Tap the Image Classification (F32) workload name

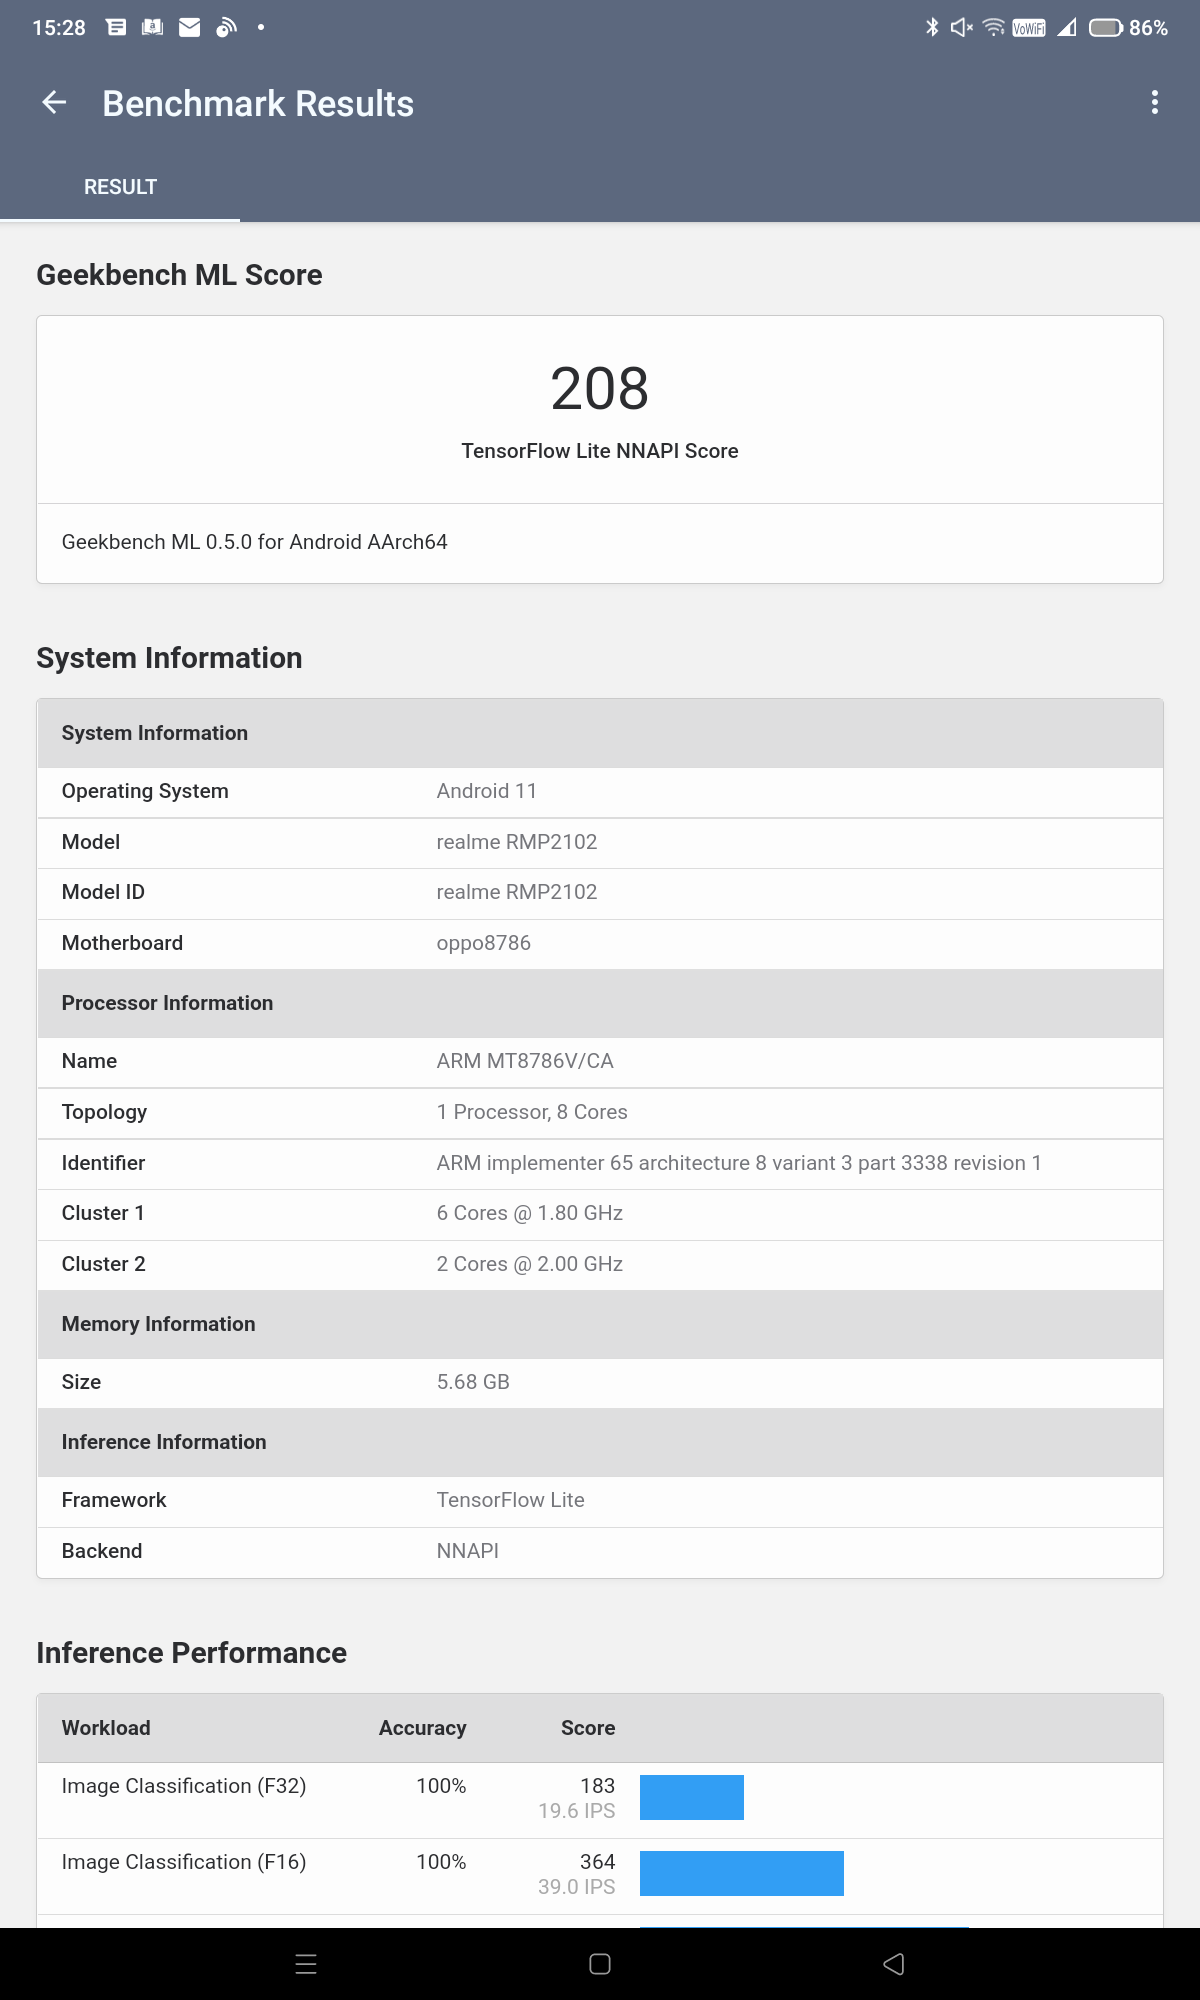click(184, 1786)
